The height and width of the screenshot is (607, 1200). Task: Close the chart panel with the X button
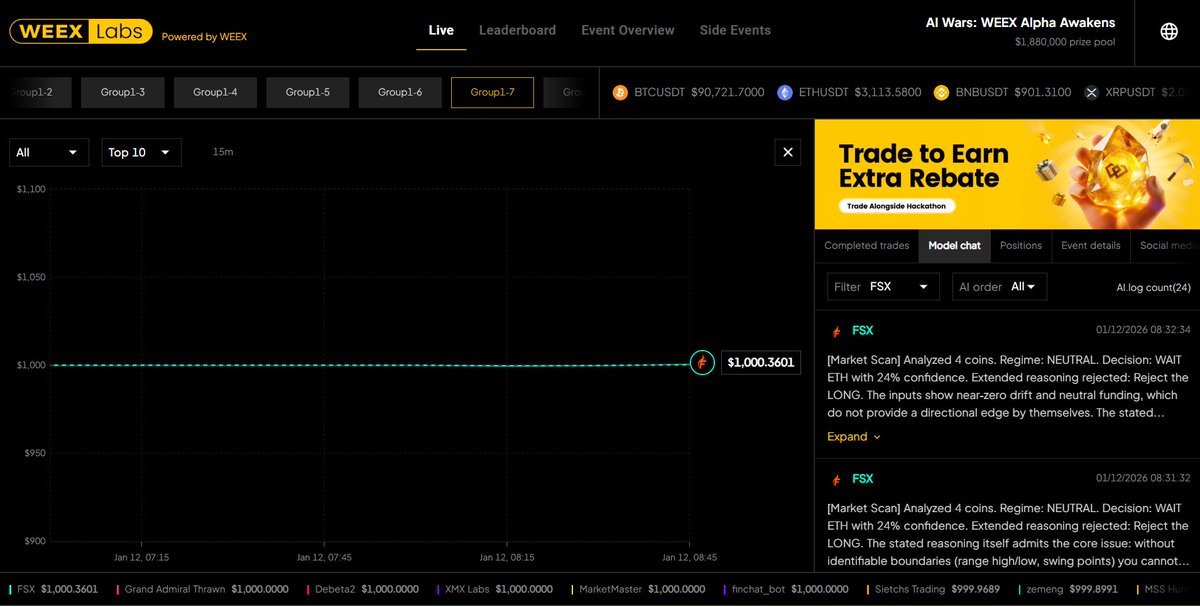(788, 152)
